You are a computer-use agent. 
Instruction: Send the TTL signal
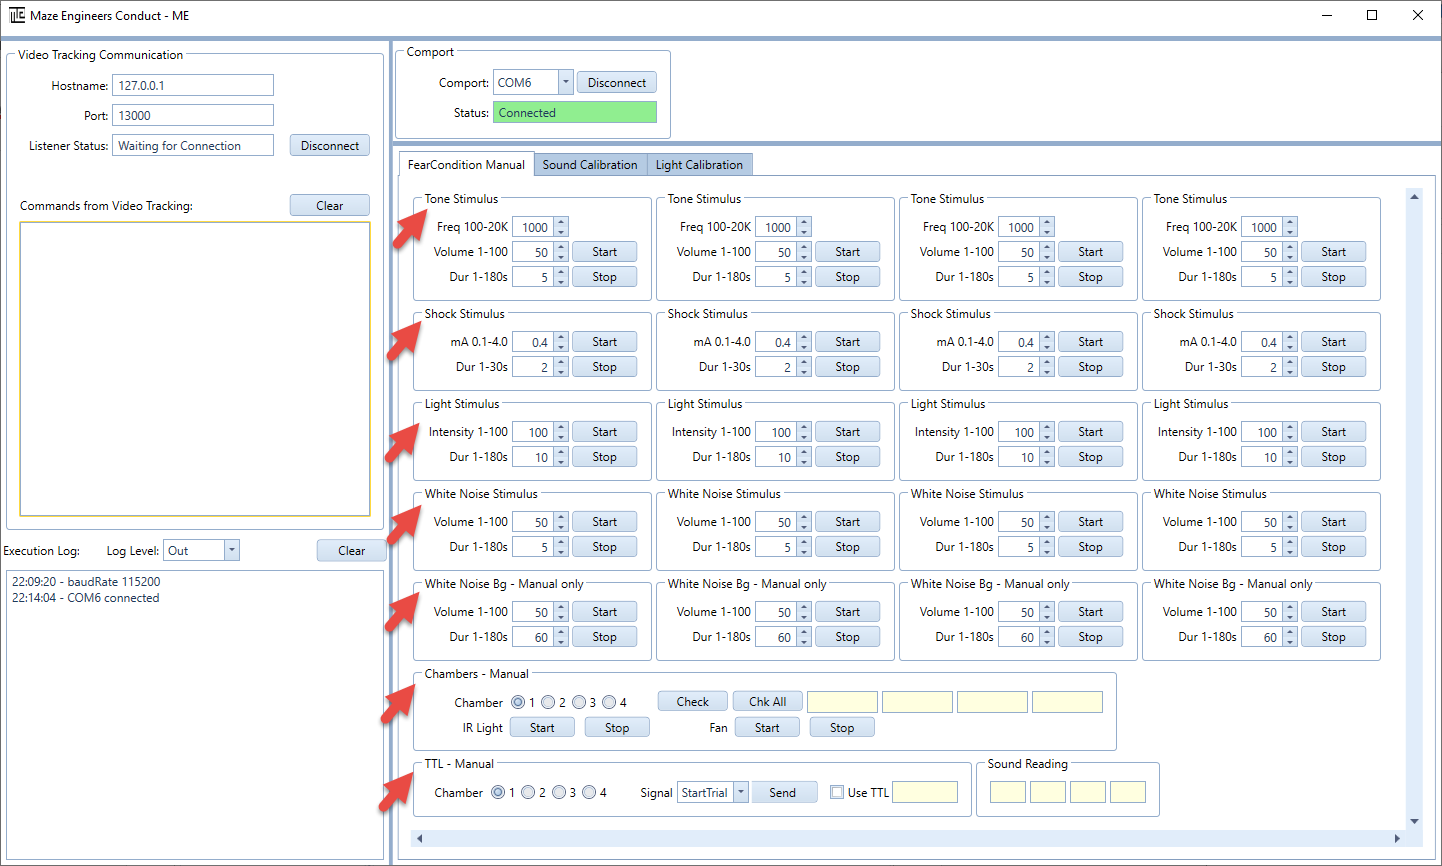click(x=783, y=792)
